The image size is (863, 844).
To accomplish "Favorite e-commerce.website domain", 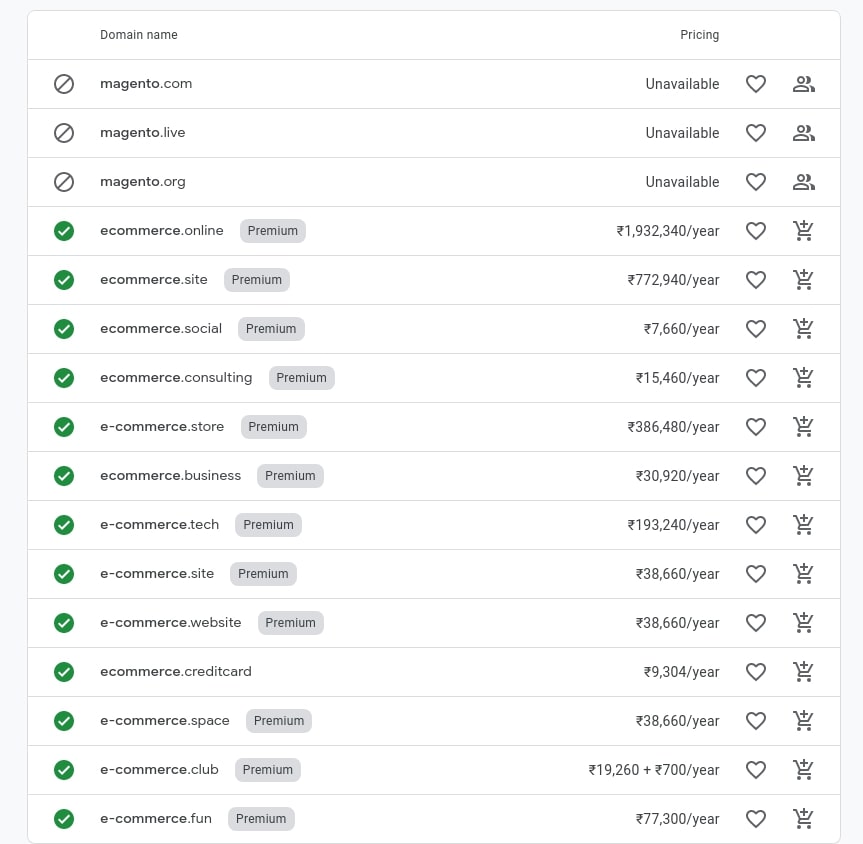I will pos(756,623).
